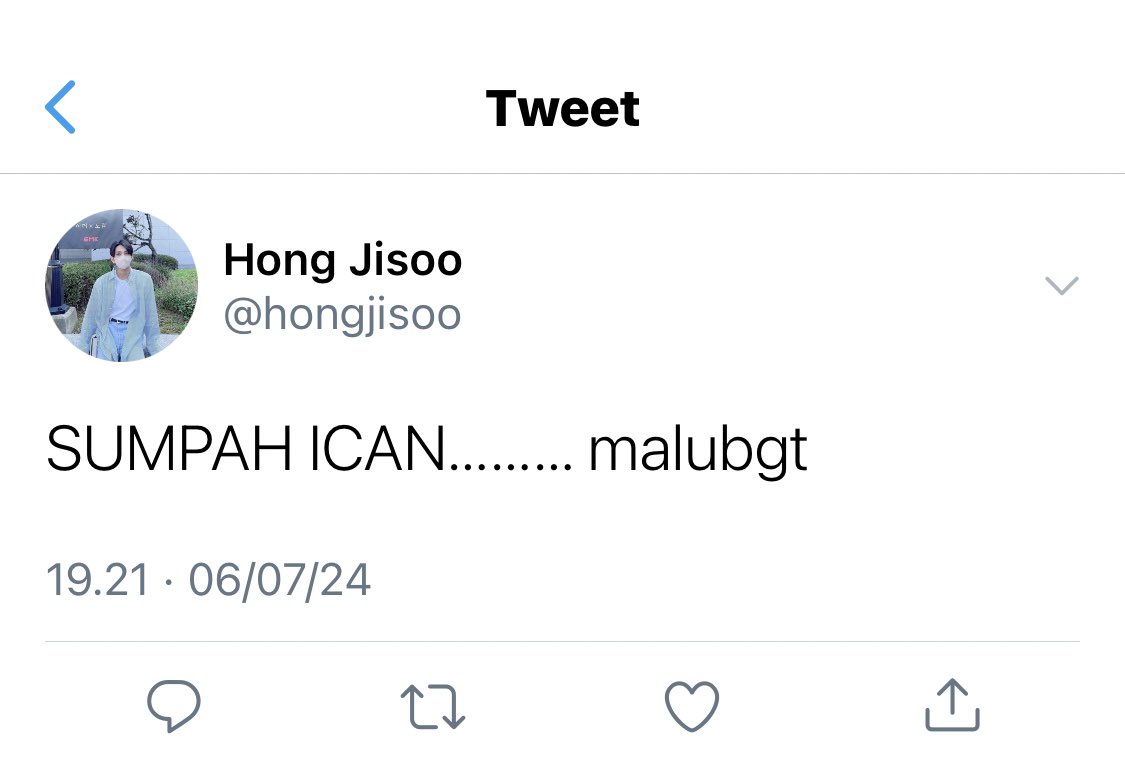Screen dimensions: 1125x771
Task: Click the 19.21 timestamp
Action: click(98, 580)
